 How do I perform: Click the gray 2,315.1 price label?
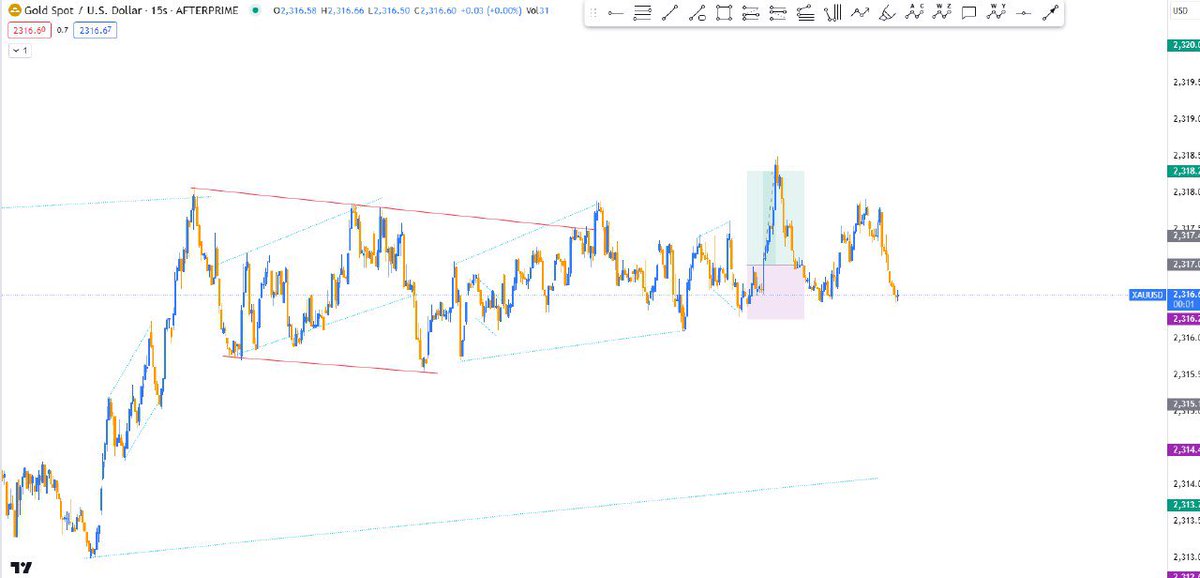[1184, 404]
